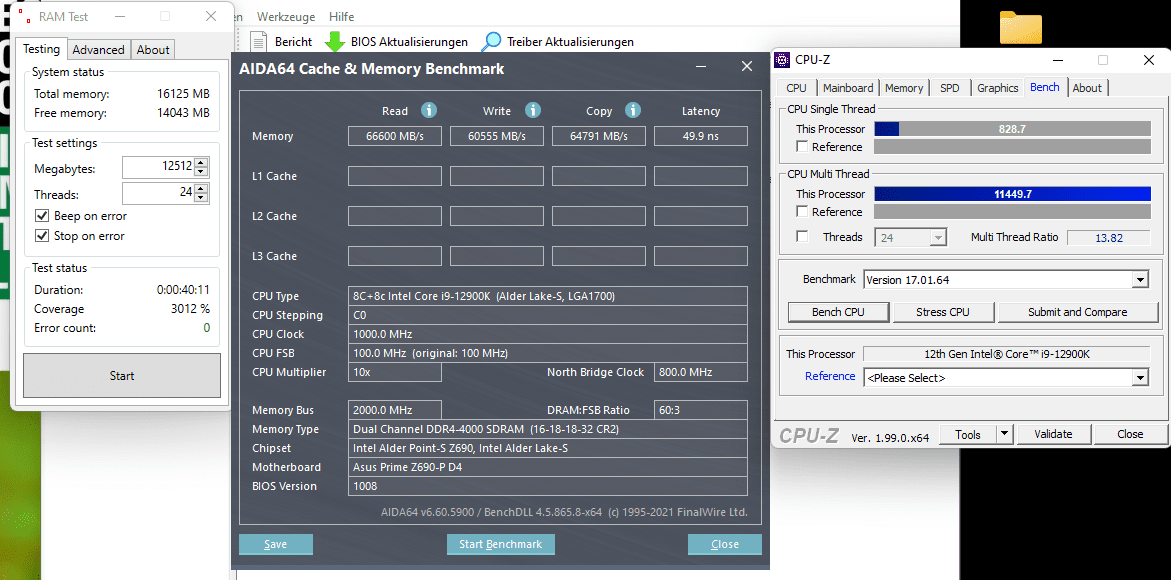Open the CPU tab in CPU-Z
Viewport: 1171px width, 580px height.
click(x=796, y=88)
